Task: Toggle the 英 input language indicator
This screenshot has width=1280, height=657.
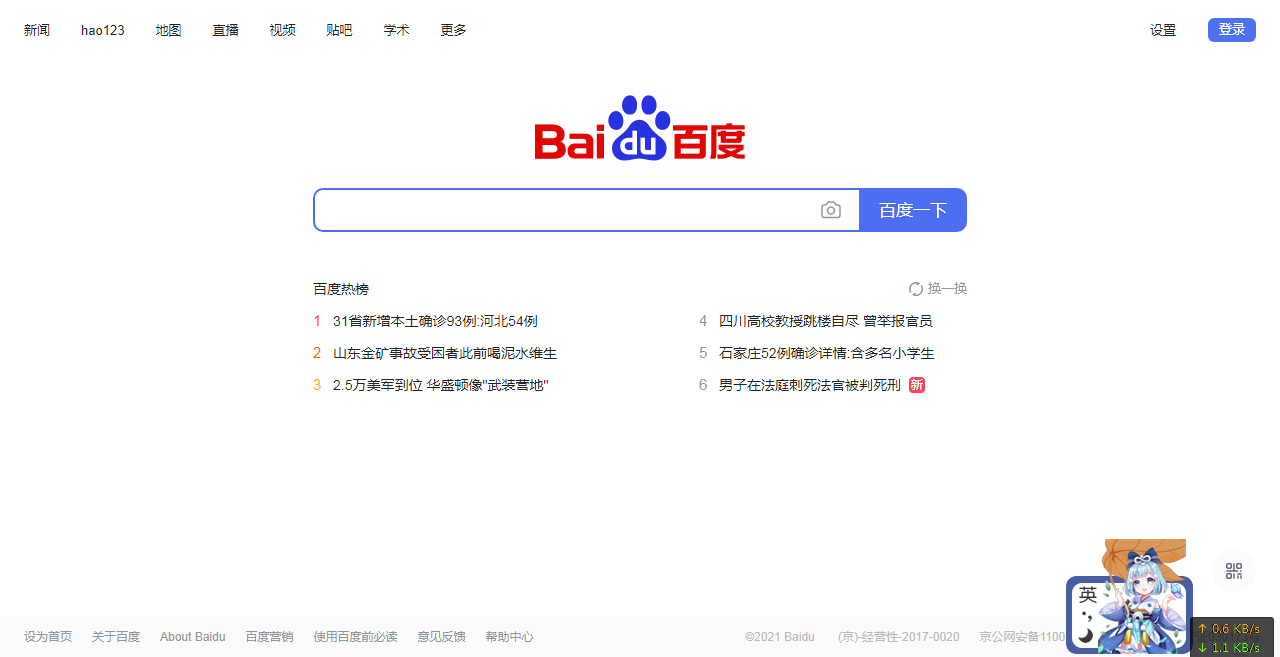Action: click(x=1088, y=595)
